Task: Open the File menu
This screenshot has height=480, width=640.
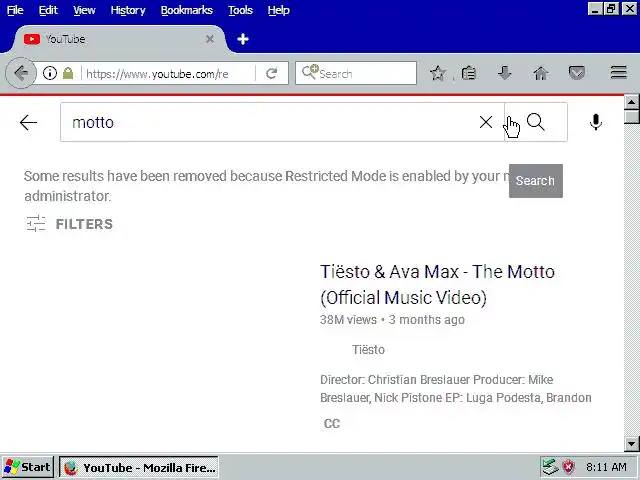Action: pyautogui.click(x=15, y=10)
